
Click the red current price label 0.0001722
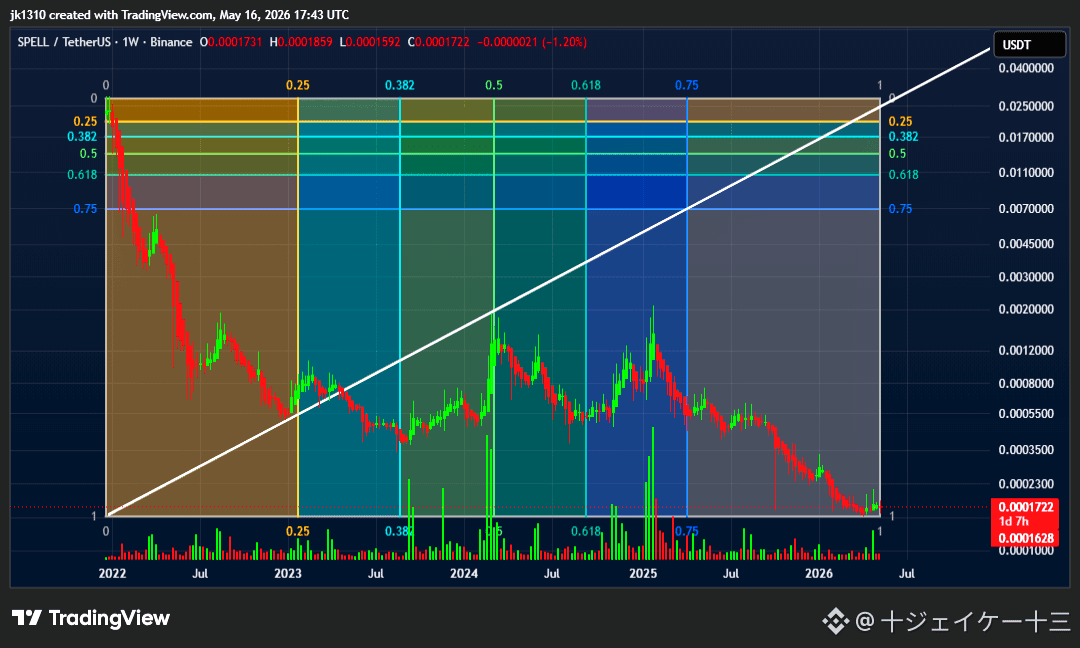[x=1026, y=507]
